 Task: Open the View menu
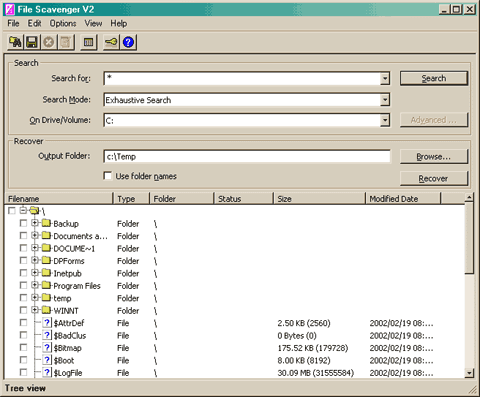tap(93, 23)
